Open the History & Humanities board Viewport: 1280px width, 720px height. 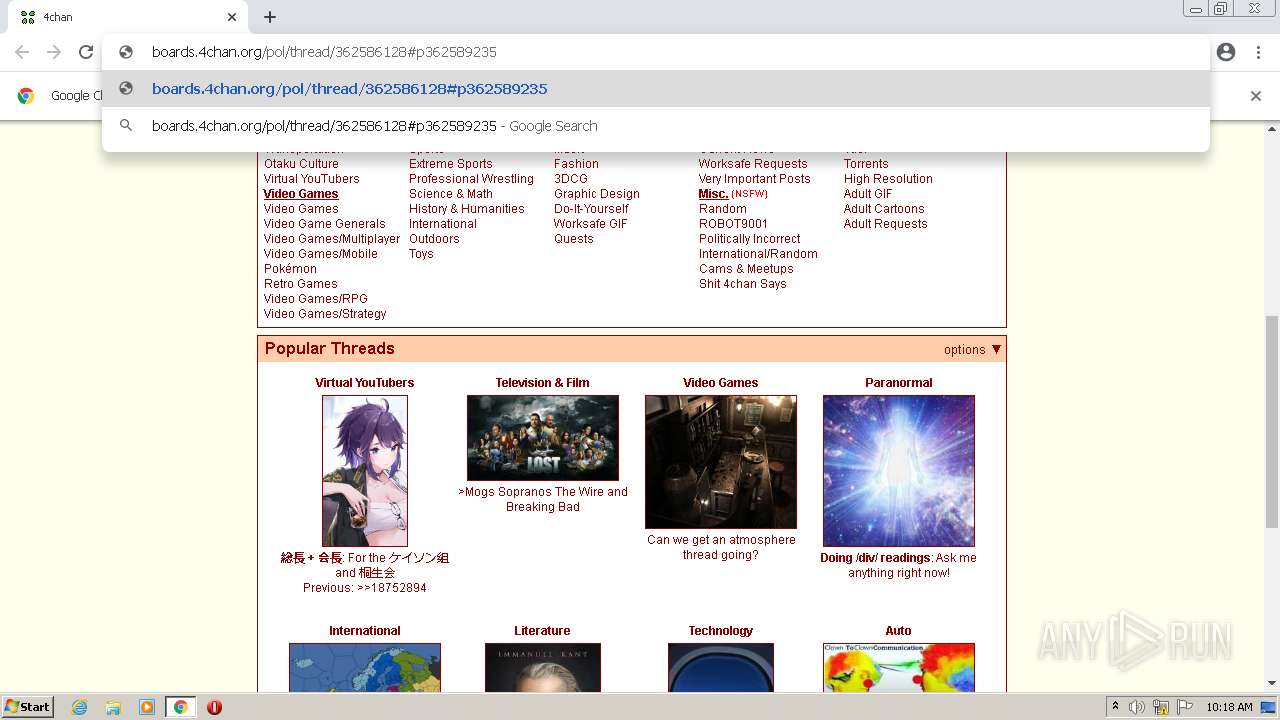467,209
